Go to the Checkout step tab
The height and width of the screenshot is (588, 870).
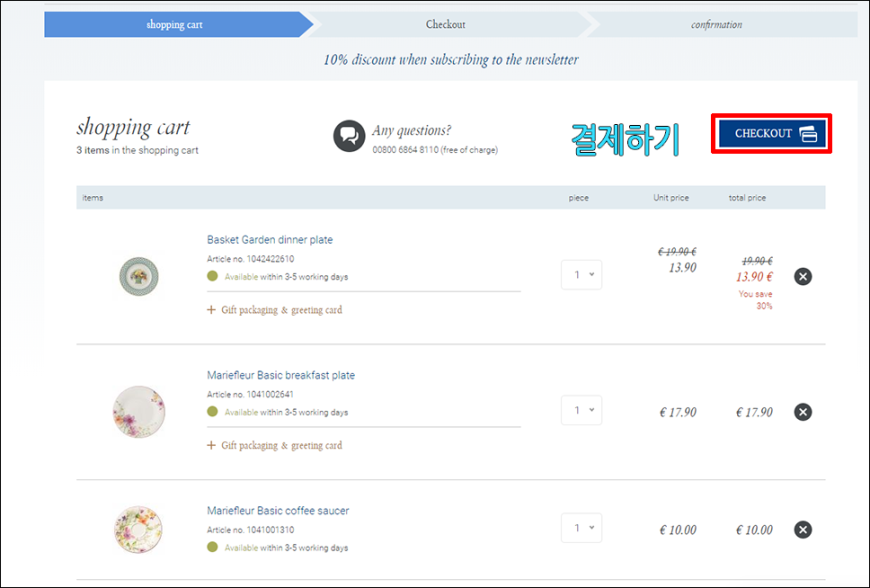coord(446,24)
